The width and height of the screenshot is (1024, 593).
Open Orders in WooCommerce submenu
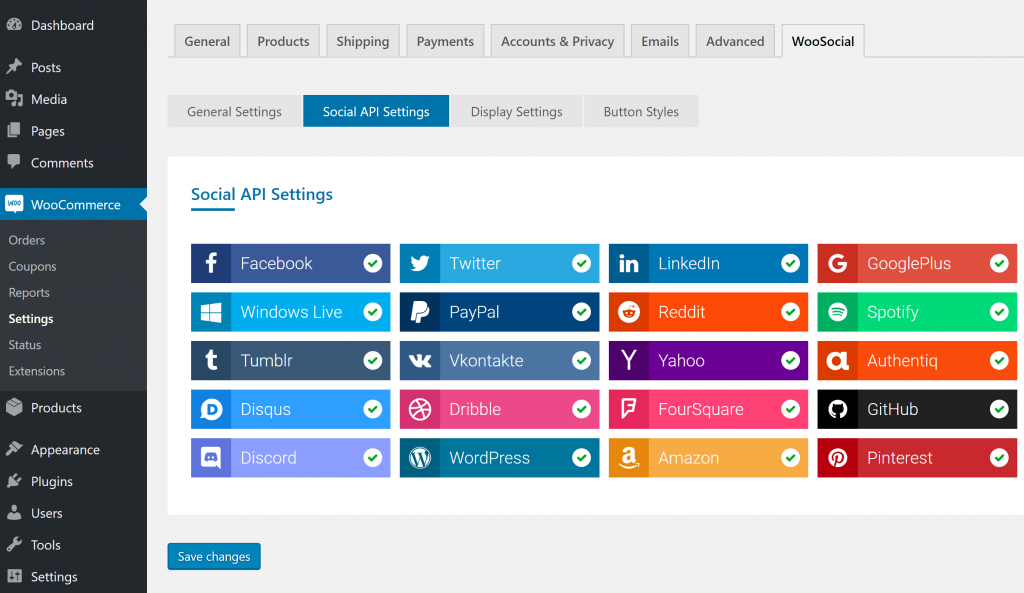click(27, 240)
